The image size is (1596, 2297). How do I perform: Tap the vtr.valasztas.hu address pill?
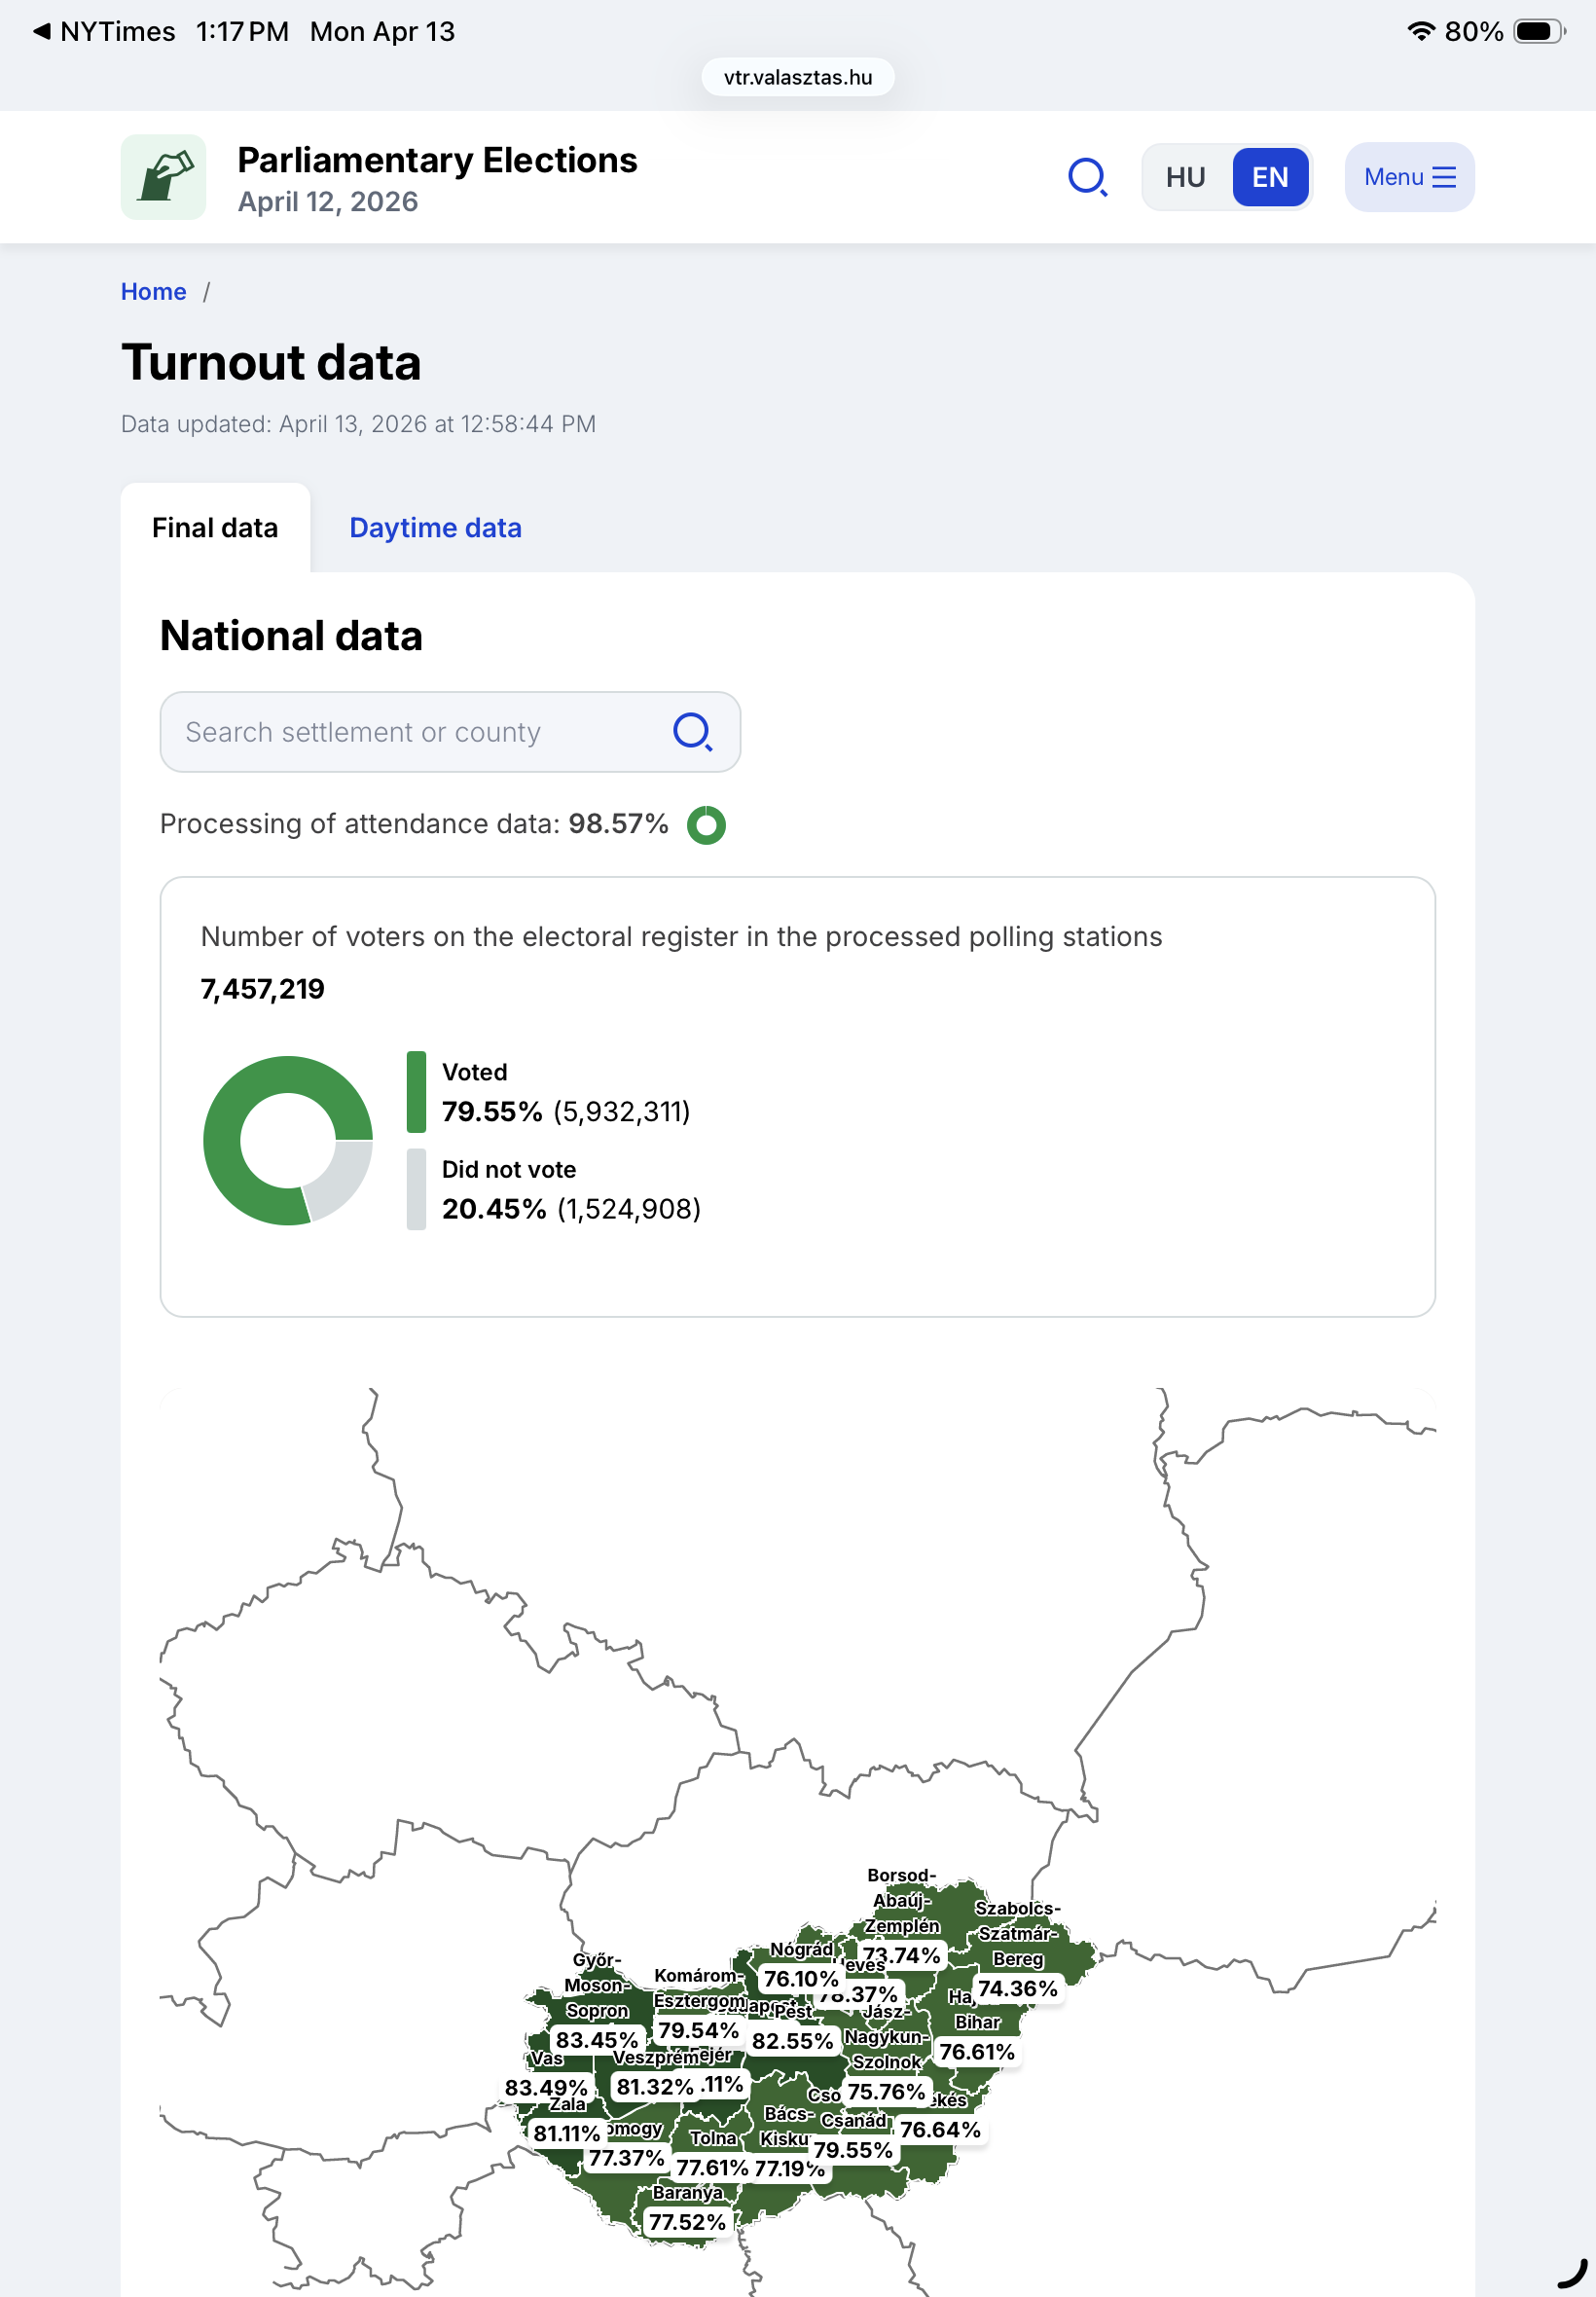pos(798,77)
